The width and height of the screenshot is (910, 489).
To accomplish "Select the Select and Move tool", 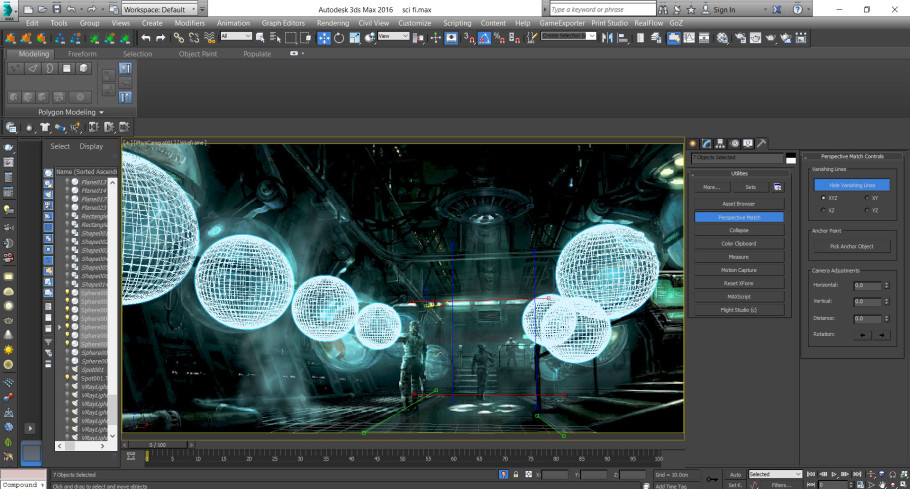I will [x=324, y=38].
